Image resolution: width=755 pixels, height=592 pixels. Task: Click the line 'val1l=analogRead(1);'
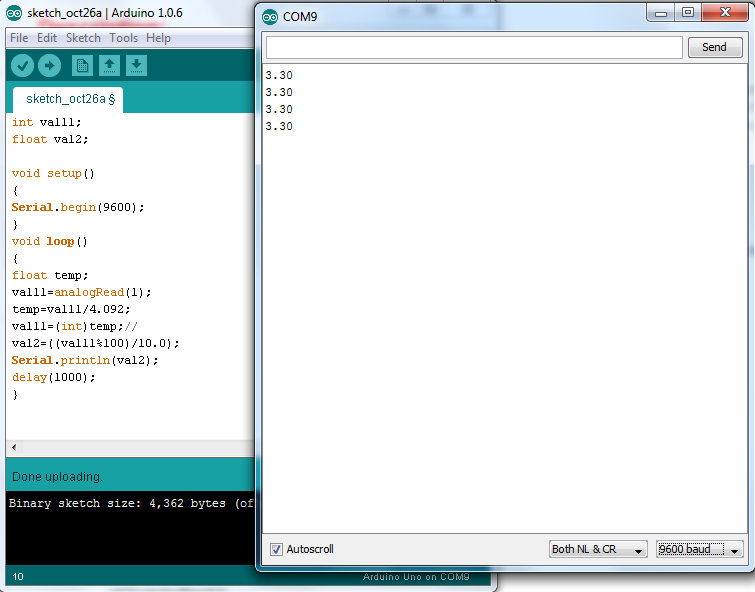[x=81, y=292]
